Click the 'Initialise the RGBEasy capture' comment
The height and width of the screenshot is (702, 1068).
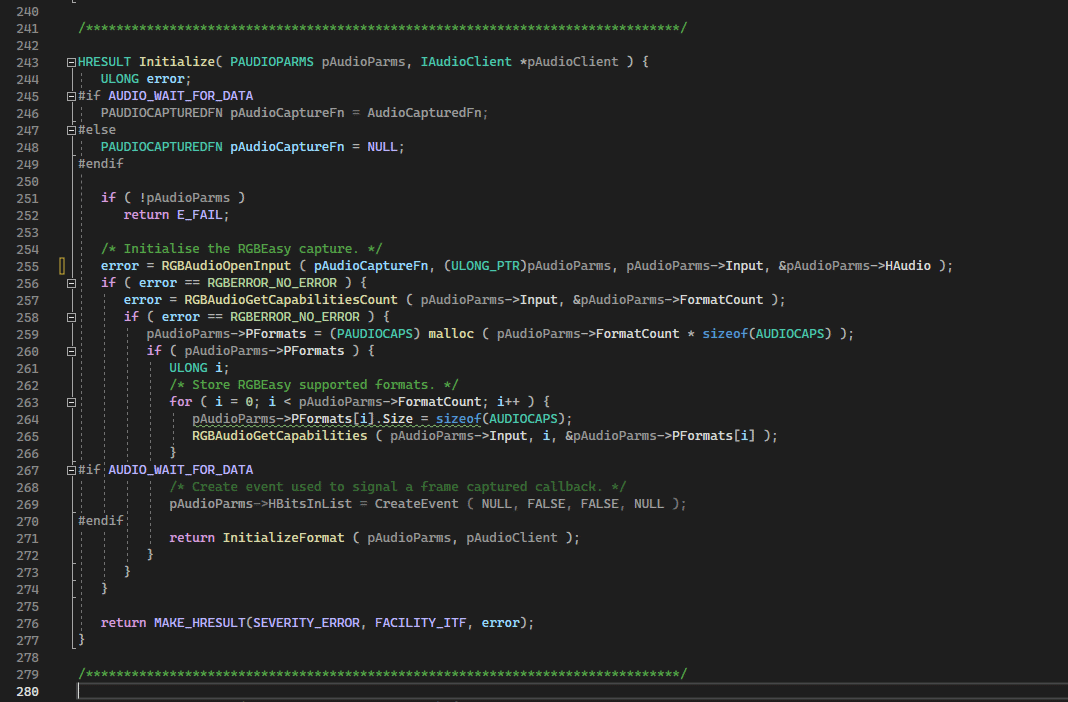[241, 249]
